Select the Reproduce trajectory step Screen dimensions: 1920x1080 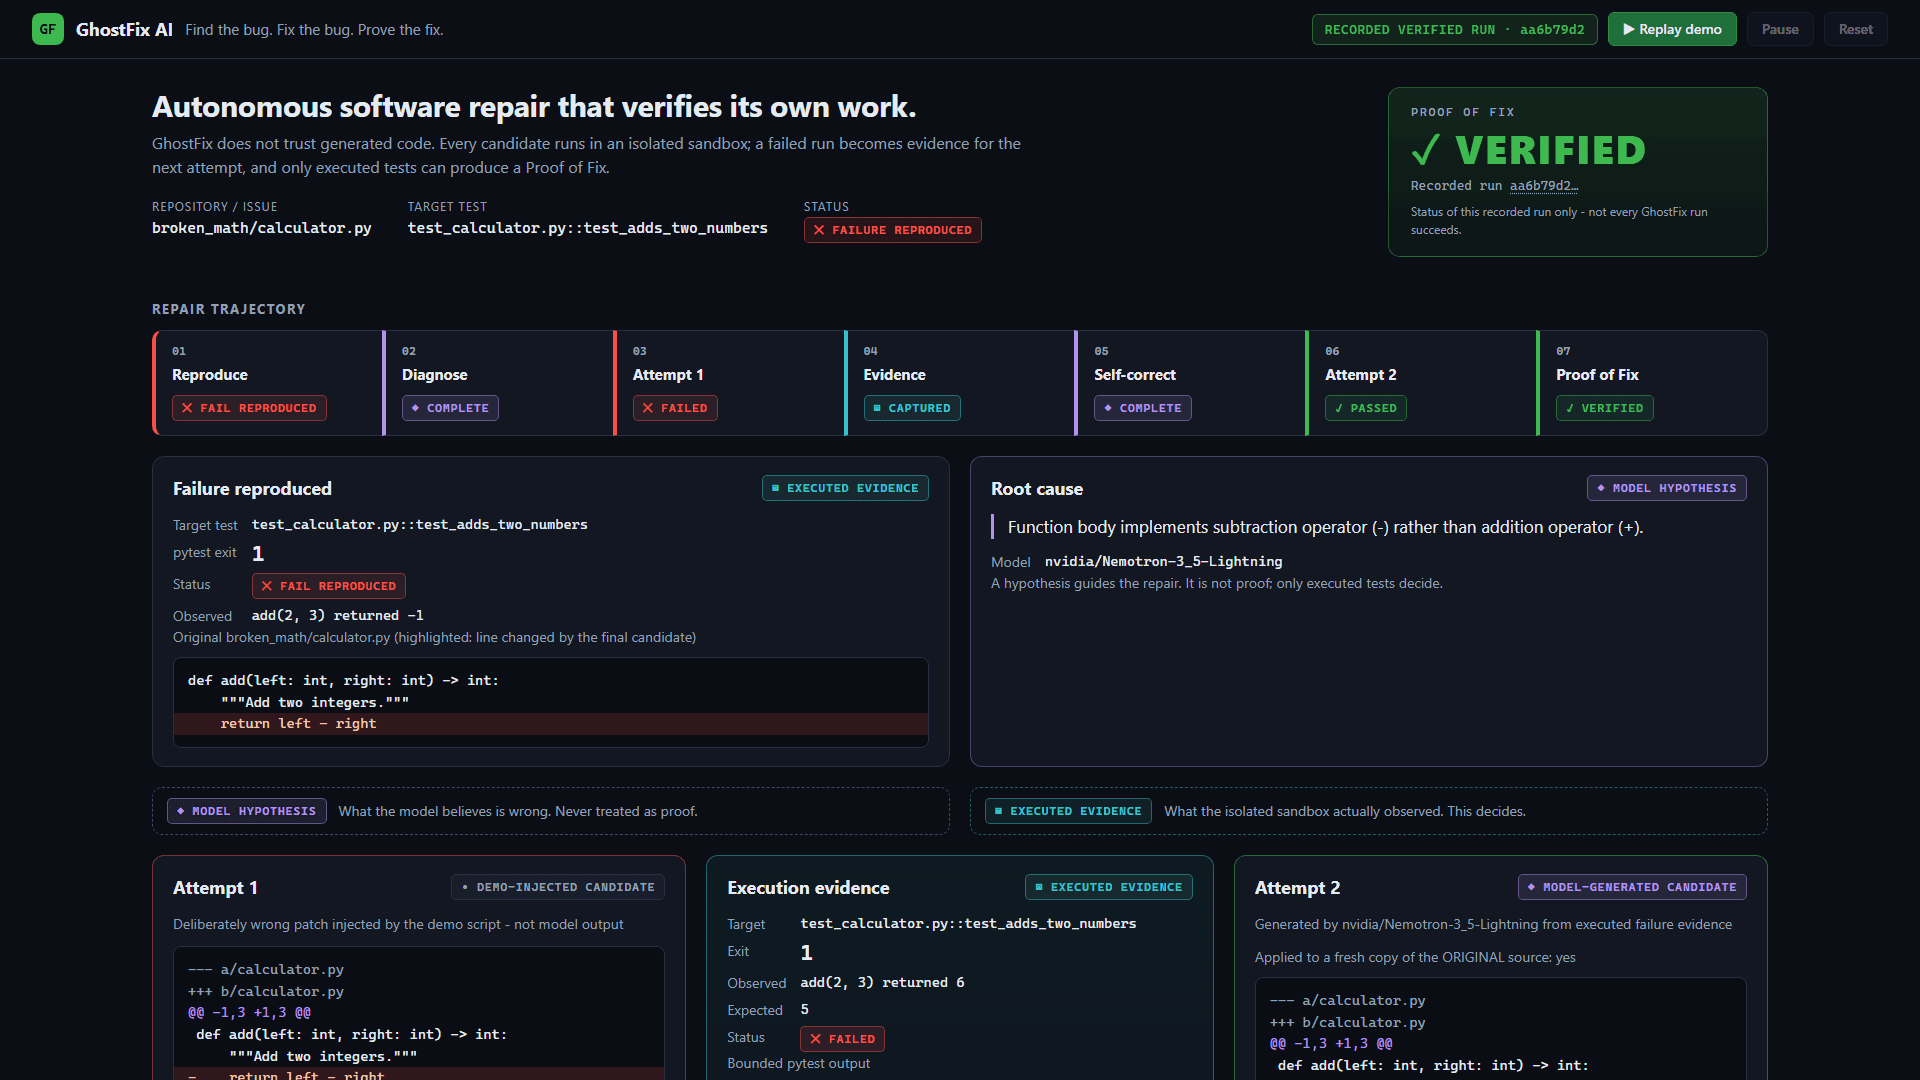click(268, 383)
